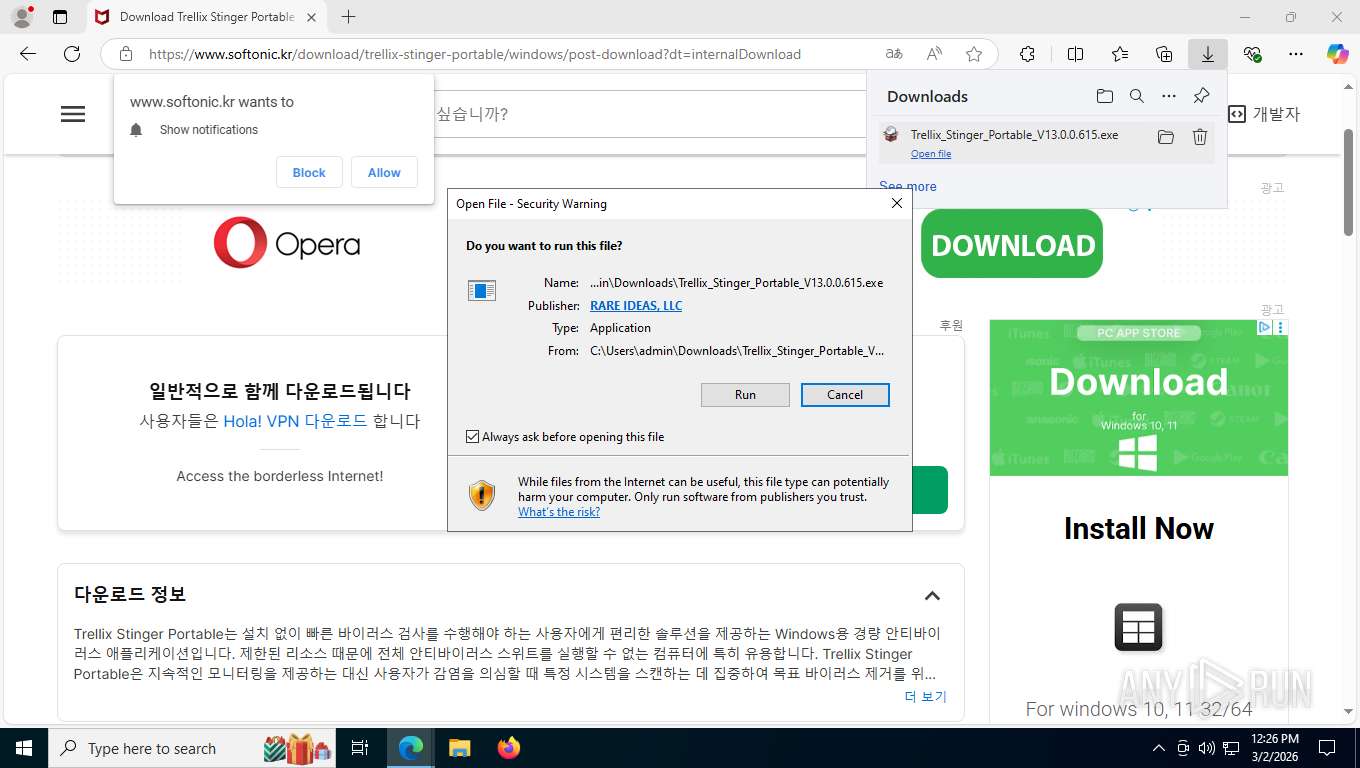
Task: Launch Firefox from the taskbar
Action: 509,748
